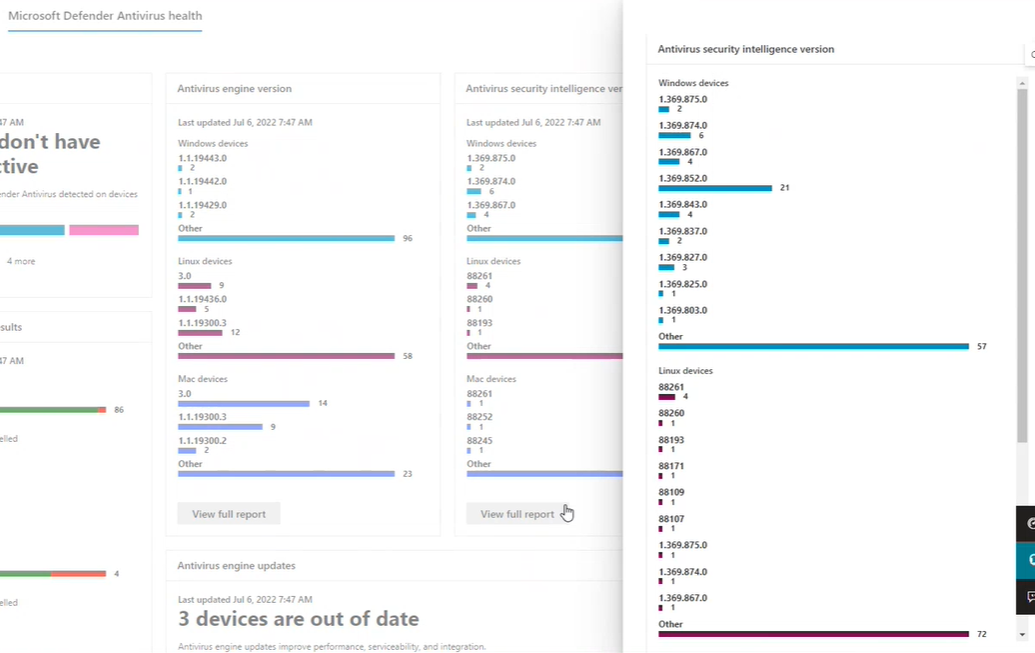Select the Windows Other bar showing 57
Image resolution: width=1035 pixels, height=653 pixels.
point(813,346)
